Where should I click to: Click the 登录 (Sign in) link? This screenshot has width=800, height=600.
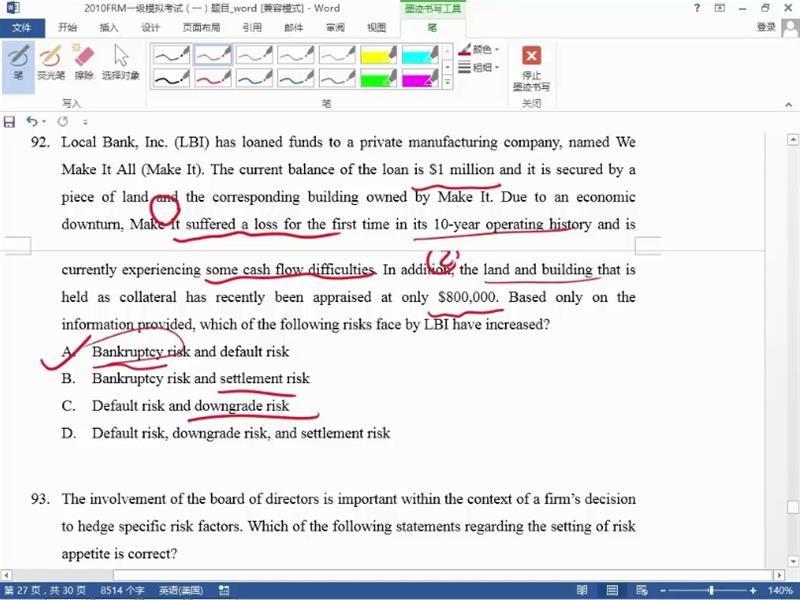coord(766,28)
